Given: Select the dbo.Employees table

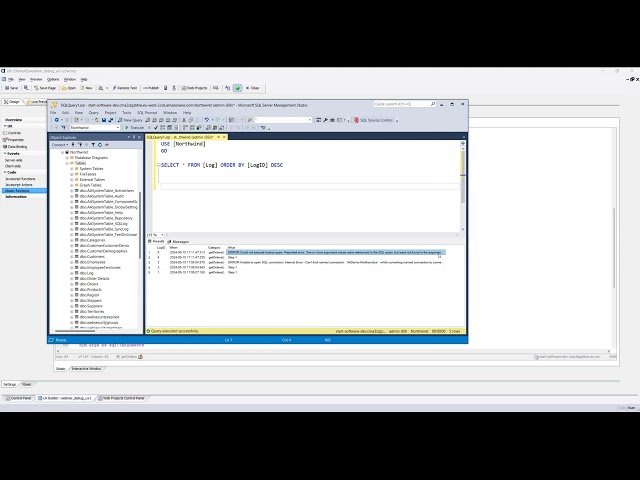Looking at the screenshot, I should (x=92, y=262).
